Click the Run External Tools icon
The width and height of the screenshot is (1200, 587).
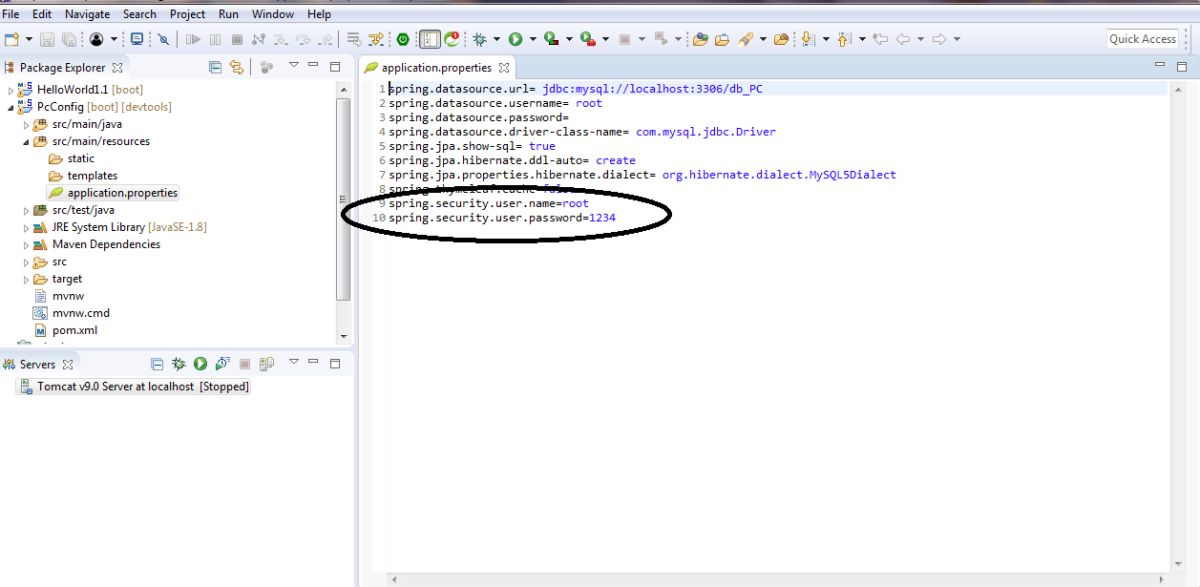click(x=588, y=39)
